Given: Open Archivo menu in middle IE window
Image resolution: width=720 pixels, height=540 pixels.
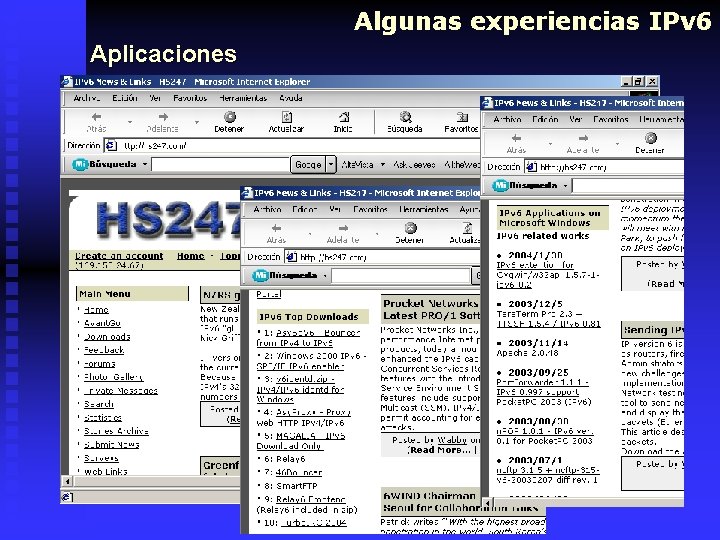Looking at the screenshot, I should [x=267, y=209].
